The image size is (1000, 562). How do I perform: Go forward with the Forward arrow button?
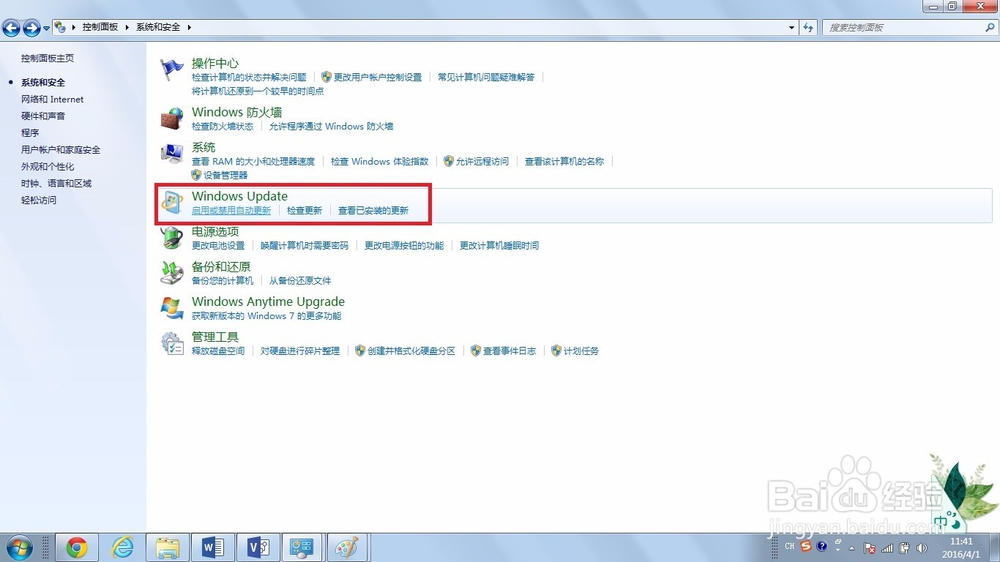click(x=31, y=27)
